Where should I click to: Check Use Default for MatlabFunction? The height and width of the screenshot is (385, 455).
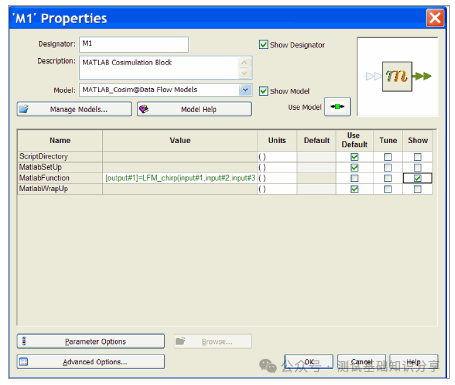click(354, 178)
